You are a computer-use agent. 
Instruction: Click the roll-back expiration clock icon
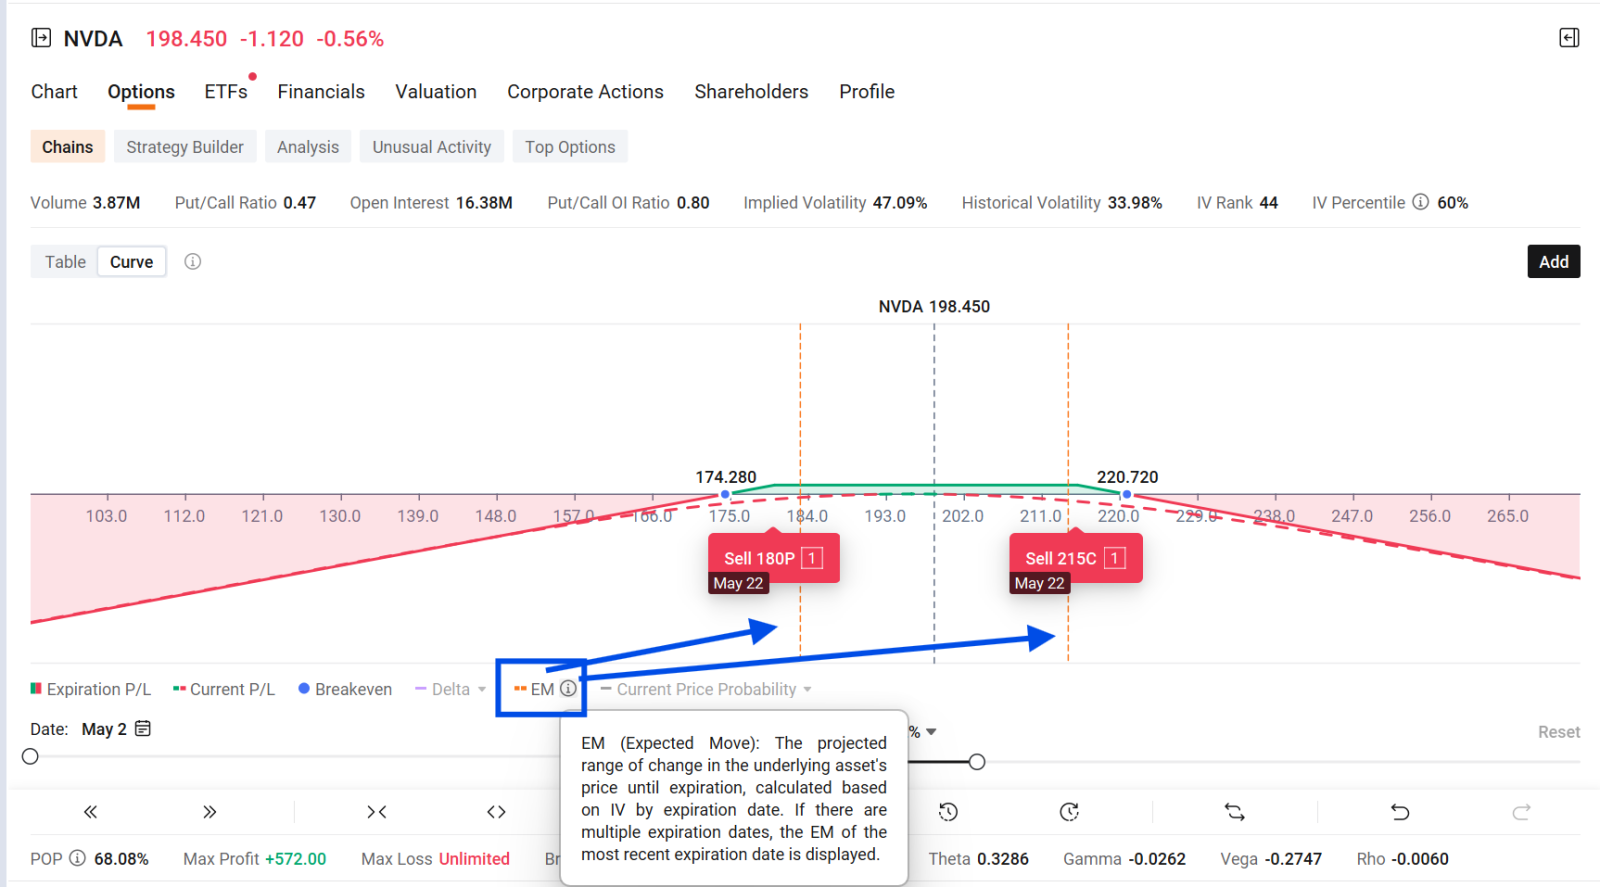coord(948,812)
